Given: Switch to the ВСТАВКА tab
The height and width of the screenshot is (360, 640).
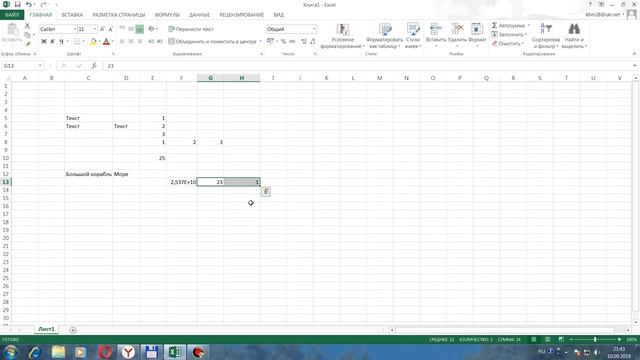Looking at the screenshot, I should (x=72, y=15).
